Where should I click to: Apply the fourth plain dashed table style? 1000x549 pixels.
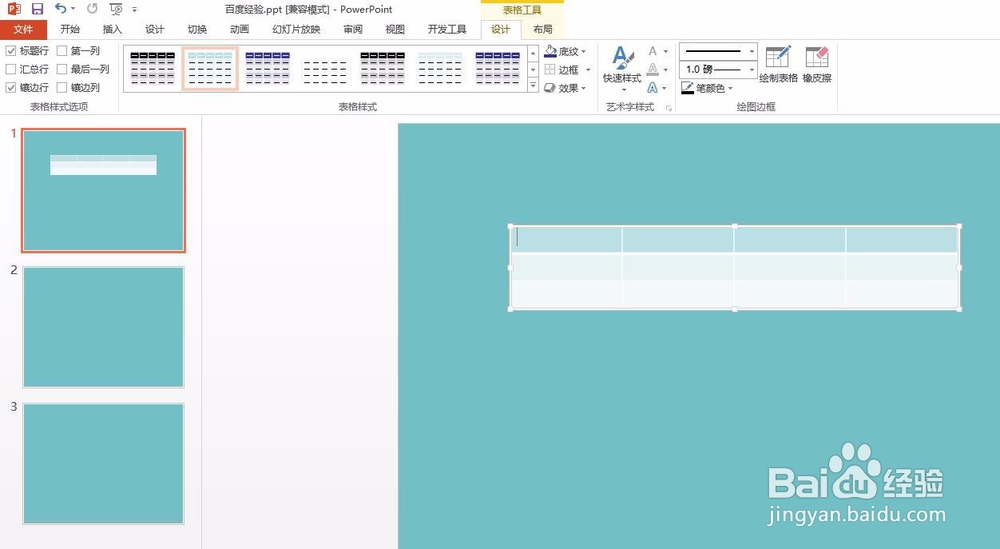pyautogui.click(x=325, y=68)
